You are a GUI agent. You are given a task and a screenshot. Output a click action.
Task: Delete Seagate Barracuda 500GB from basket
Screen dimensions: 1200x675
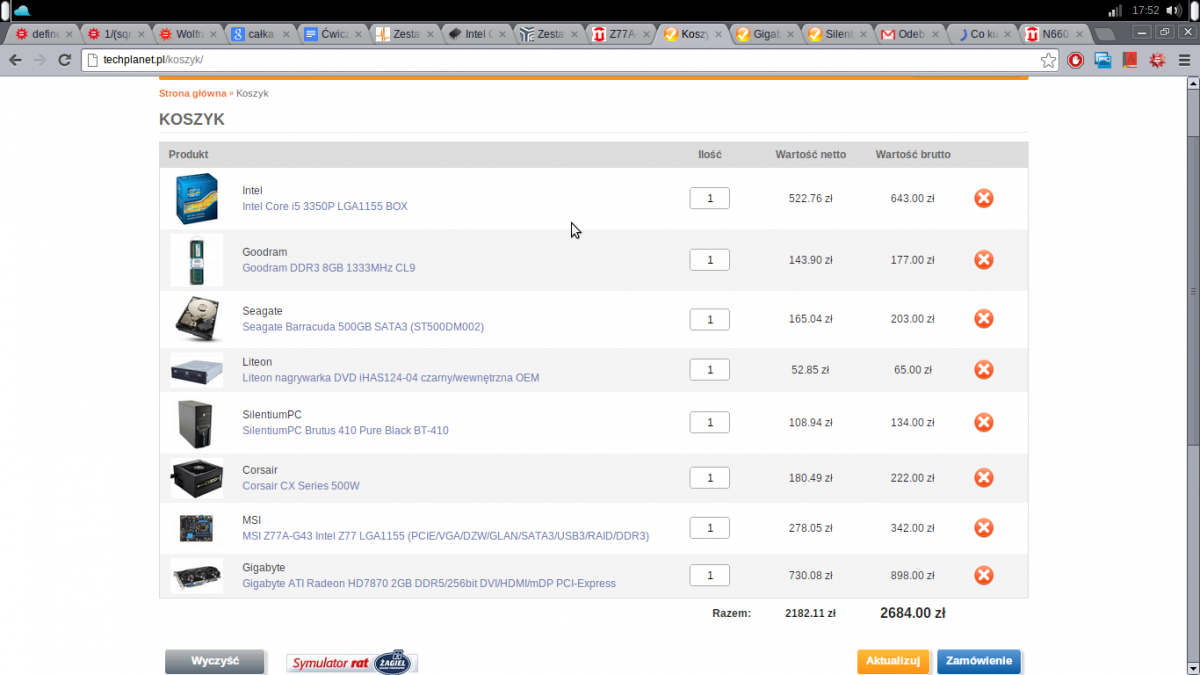pyautogui.click(x=984, y=319)
